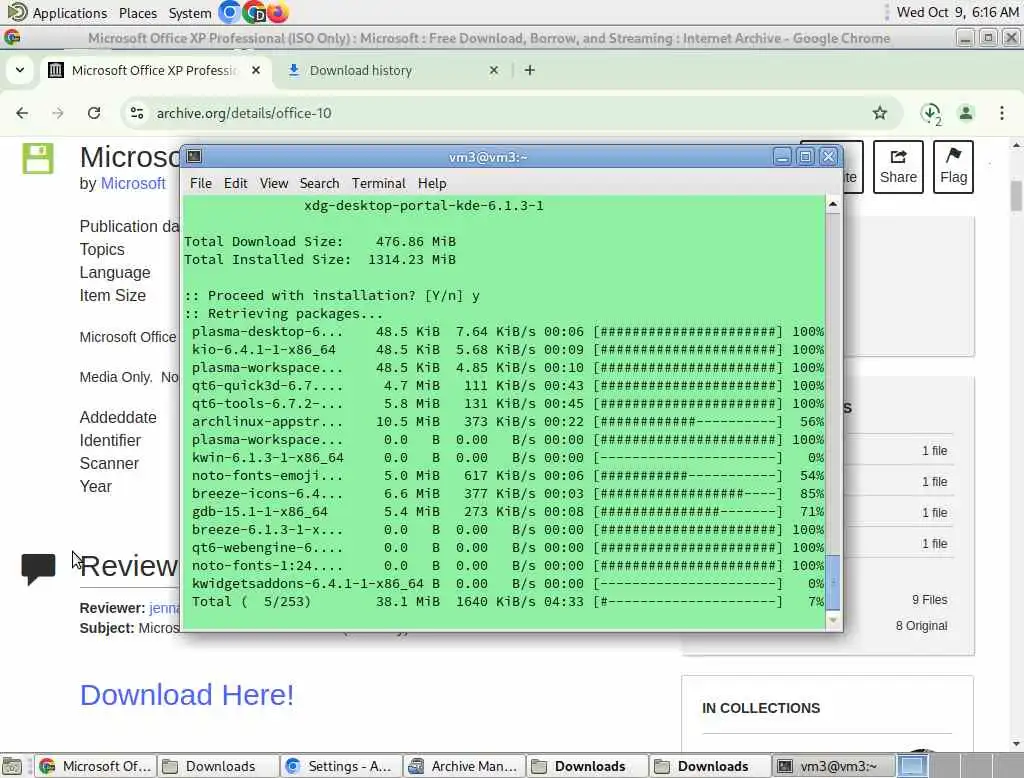Screen dimensions: 1024x778
Task: Go forward in Chrome
Action: (58, 113)
